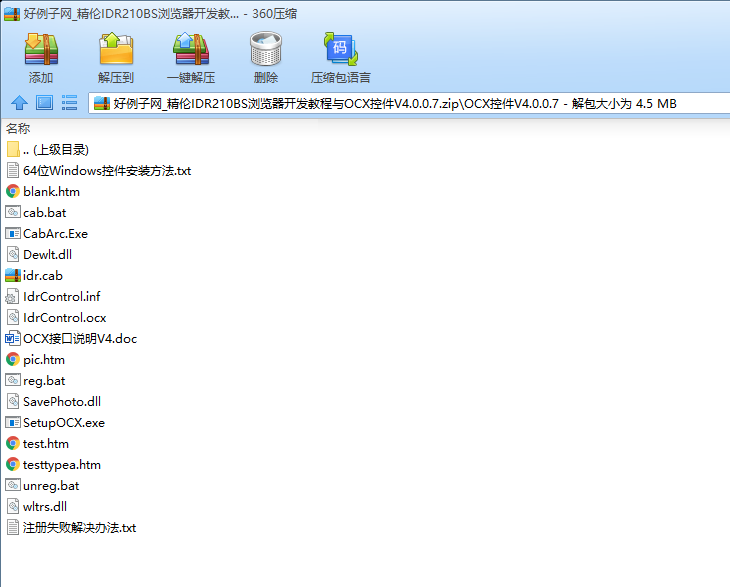The width and height of the screenshot is (730, 587).
Task: Select the SavePhoto.dll file
Action: (x=53, y=402)
